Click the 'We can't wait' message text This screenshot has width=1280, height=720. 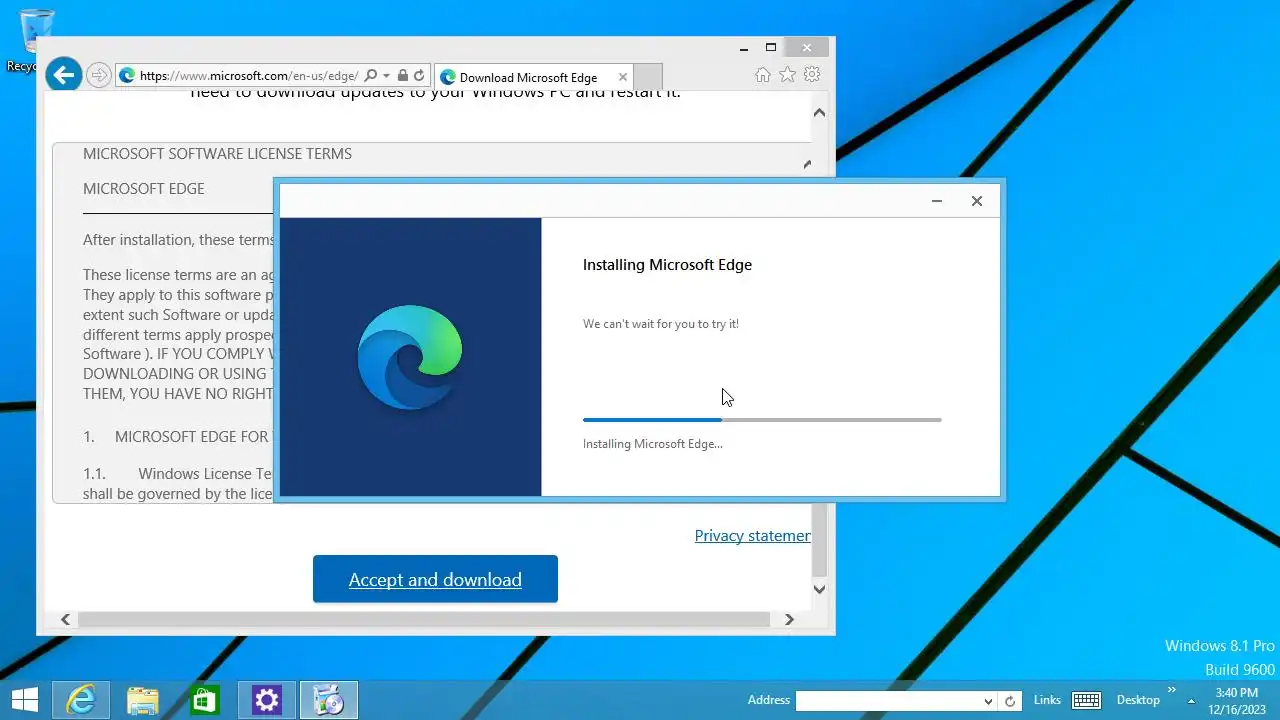point(661,324)
